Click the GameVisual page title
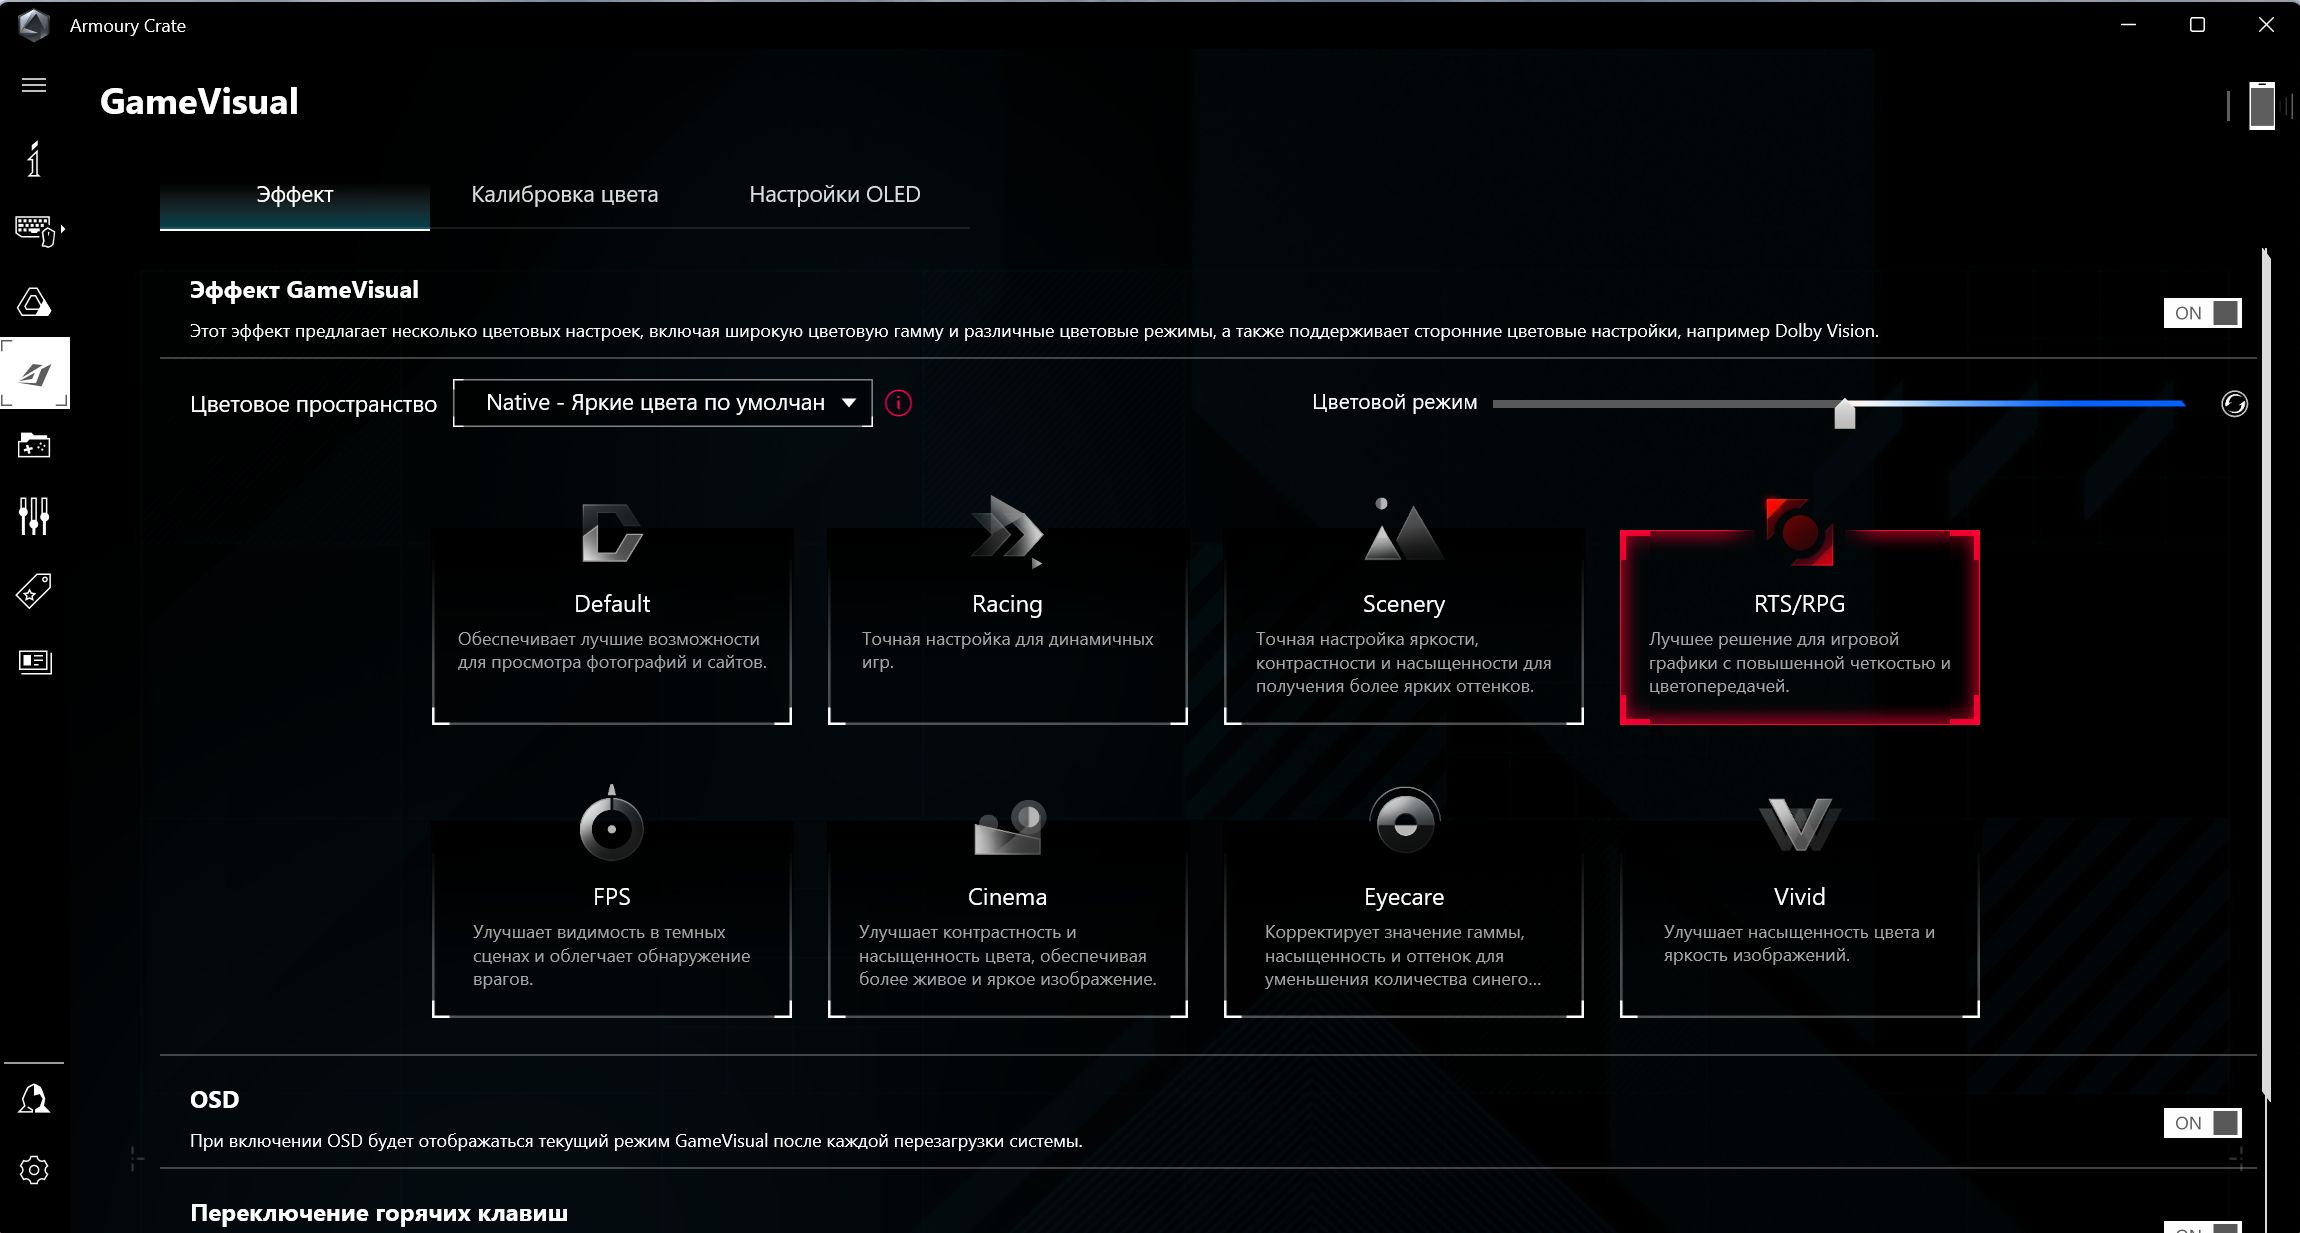This screenshot has width=2300, height=1233. click(199, 102)
